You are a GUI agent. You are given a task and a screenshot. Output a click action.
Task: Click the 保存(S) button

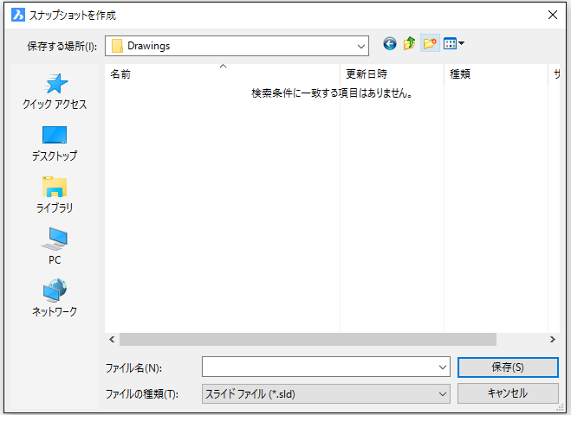[x=508, y=367]
